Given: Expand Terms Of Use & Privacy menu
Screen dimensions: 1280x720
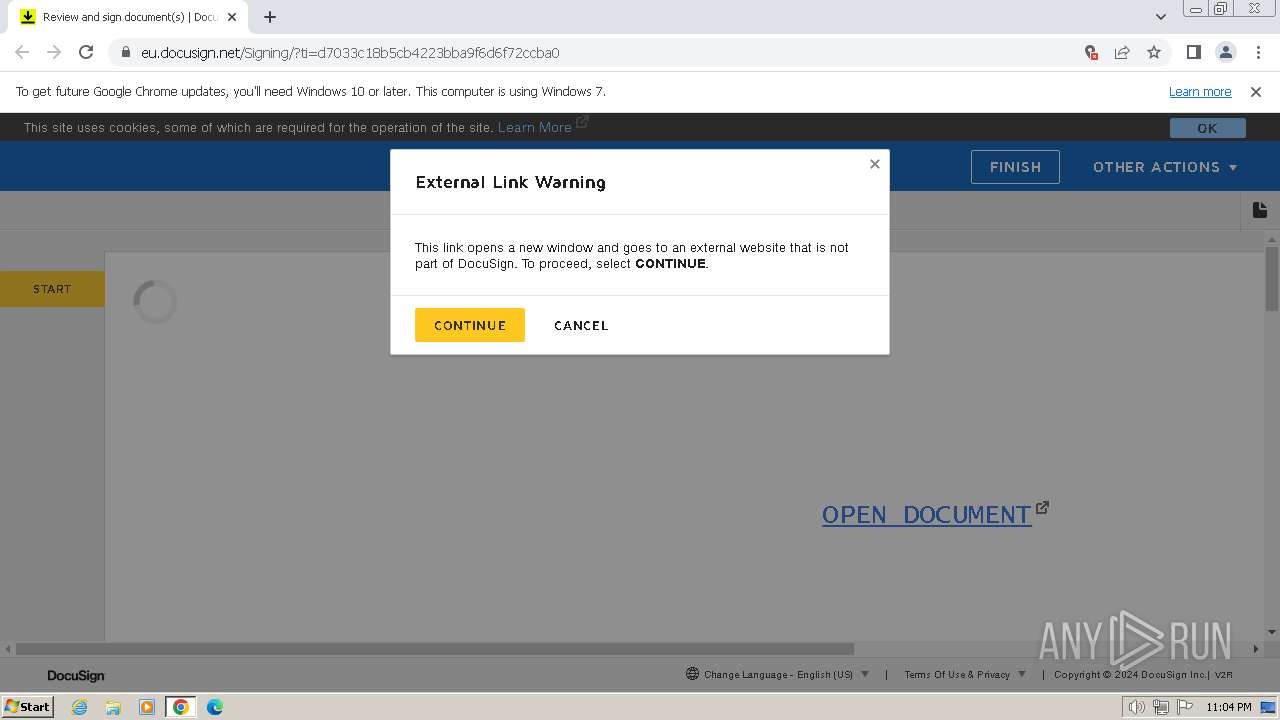Looking at the screenshot, I should point(965,674).
